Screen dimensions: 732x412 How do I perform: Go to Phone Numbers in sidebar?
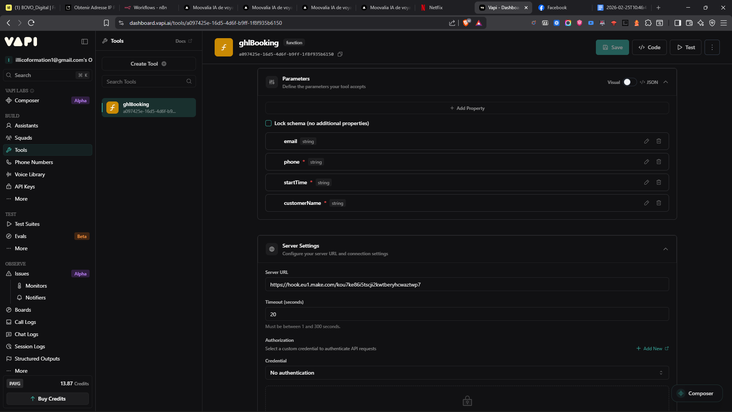click(34, 162)
